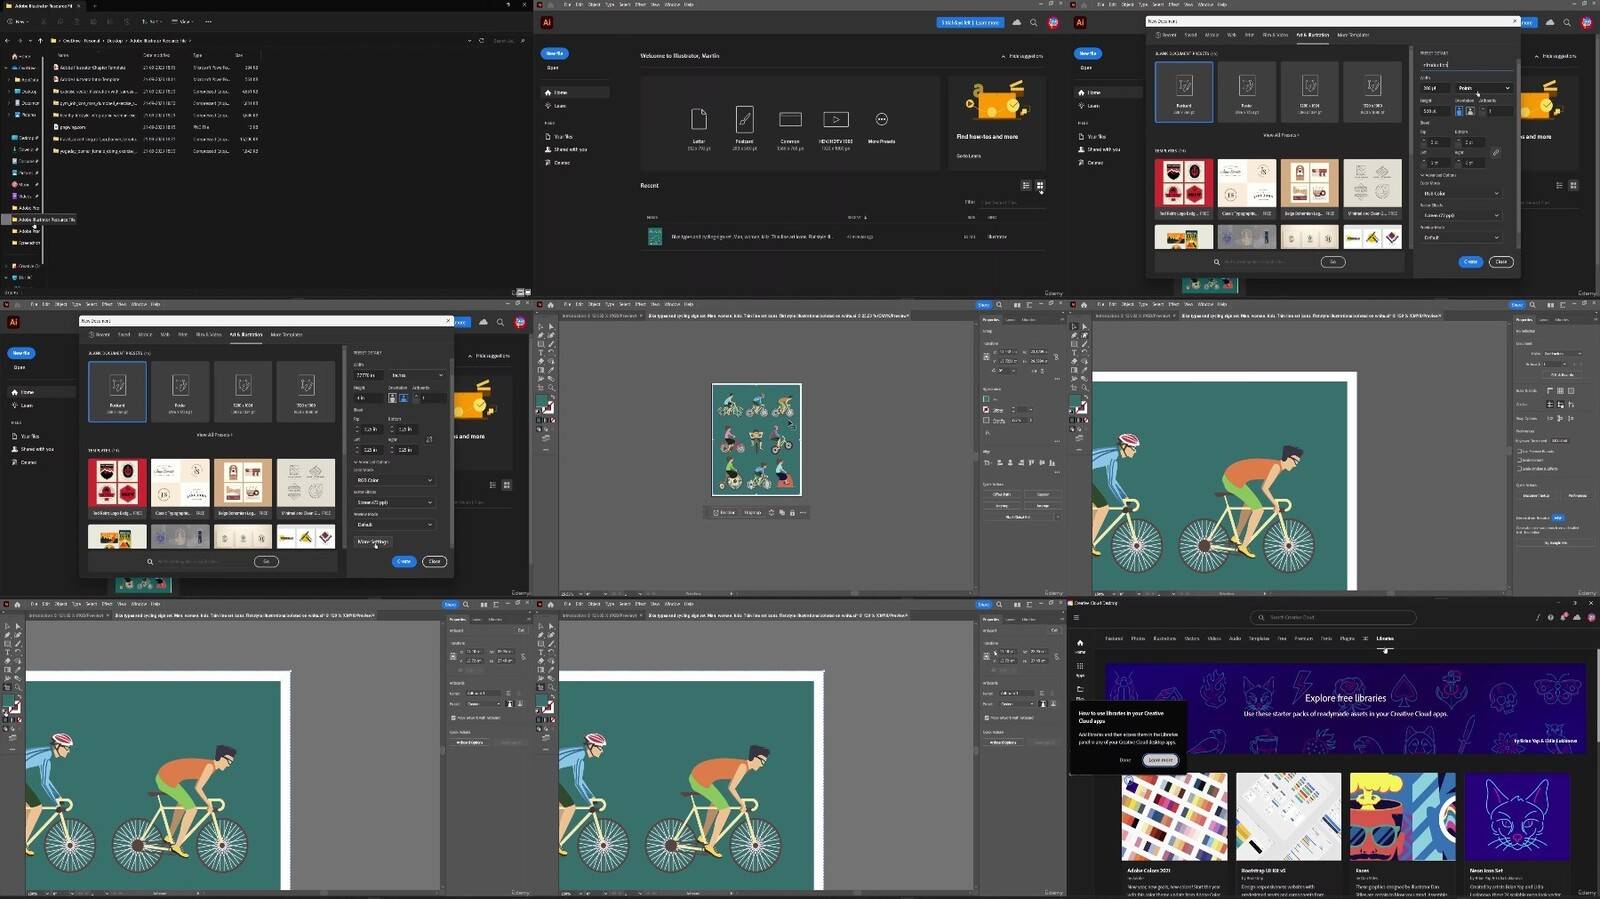Toggle bleed link icon in Inches New Document dialog

click(429, 439)
